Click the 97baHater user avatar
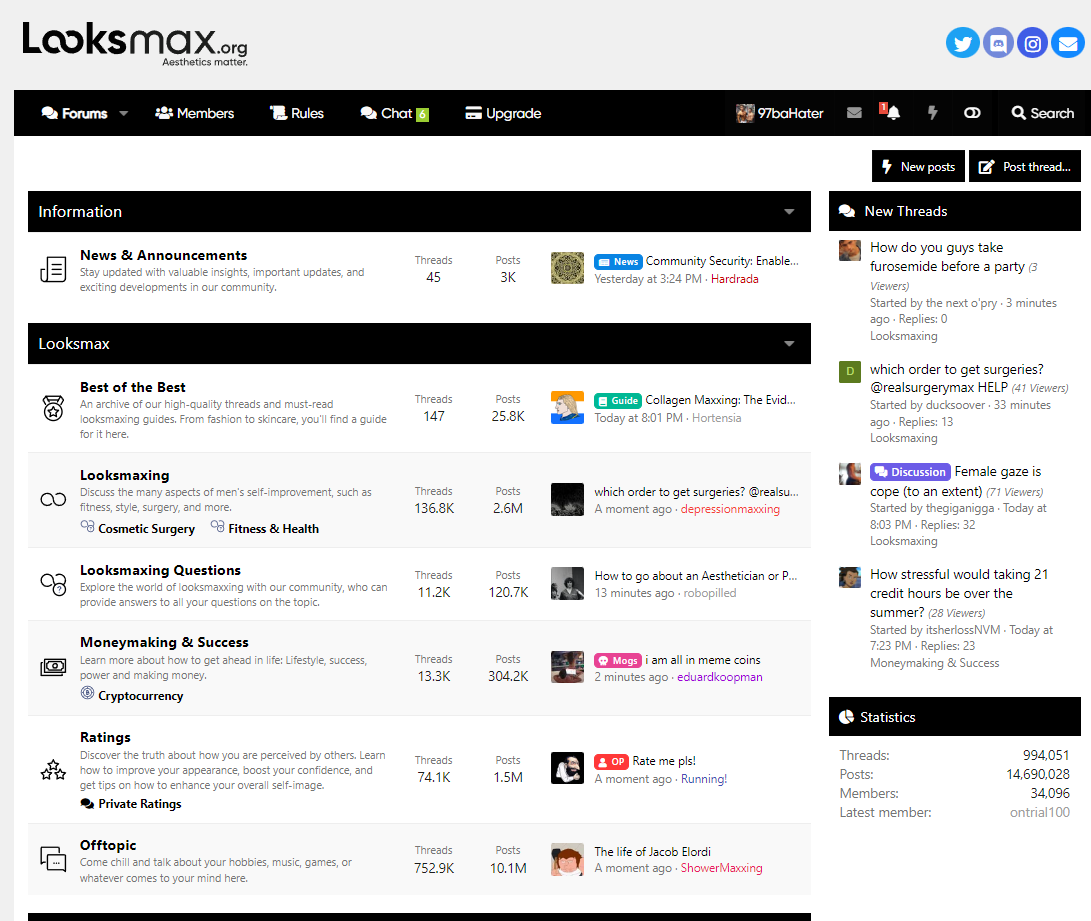 [x=745, y=113]
